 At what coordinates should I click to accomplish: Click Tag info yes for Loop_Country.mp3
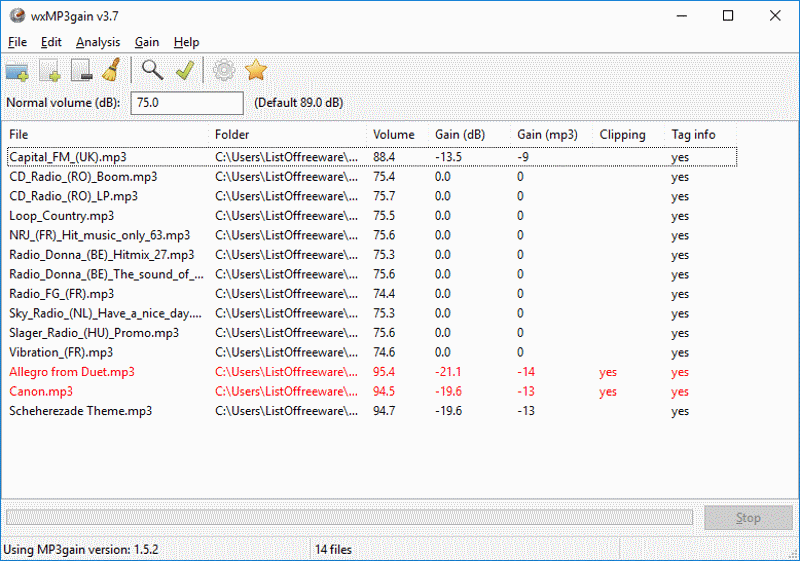pyautogui.click(x=680, y=217)
